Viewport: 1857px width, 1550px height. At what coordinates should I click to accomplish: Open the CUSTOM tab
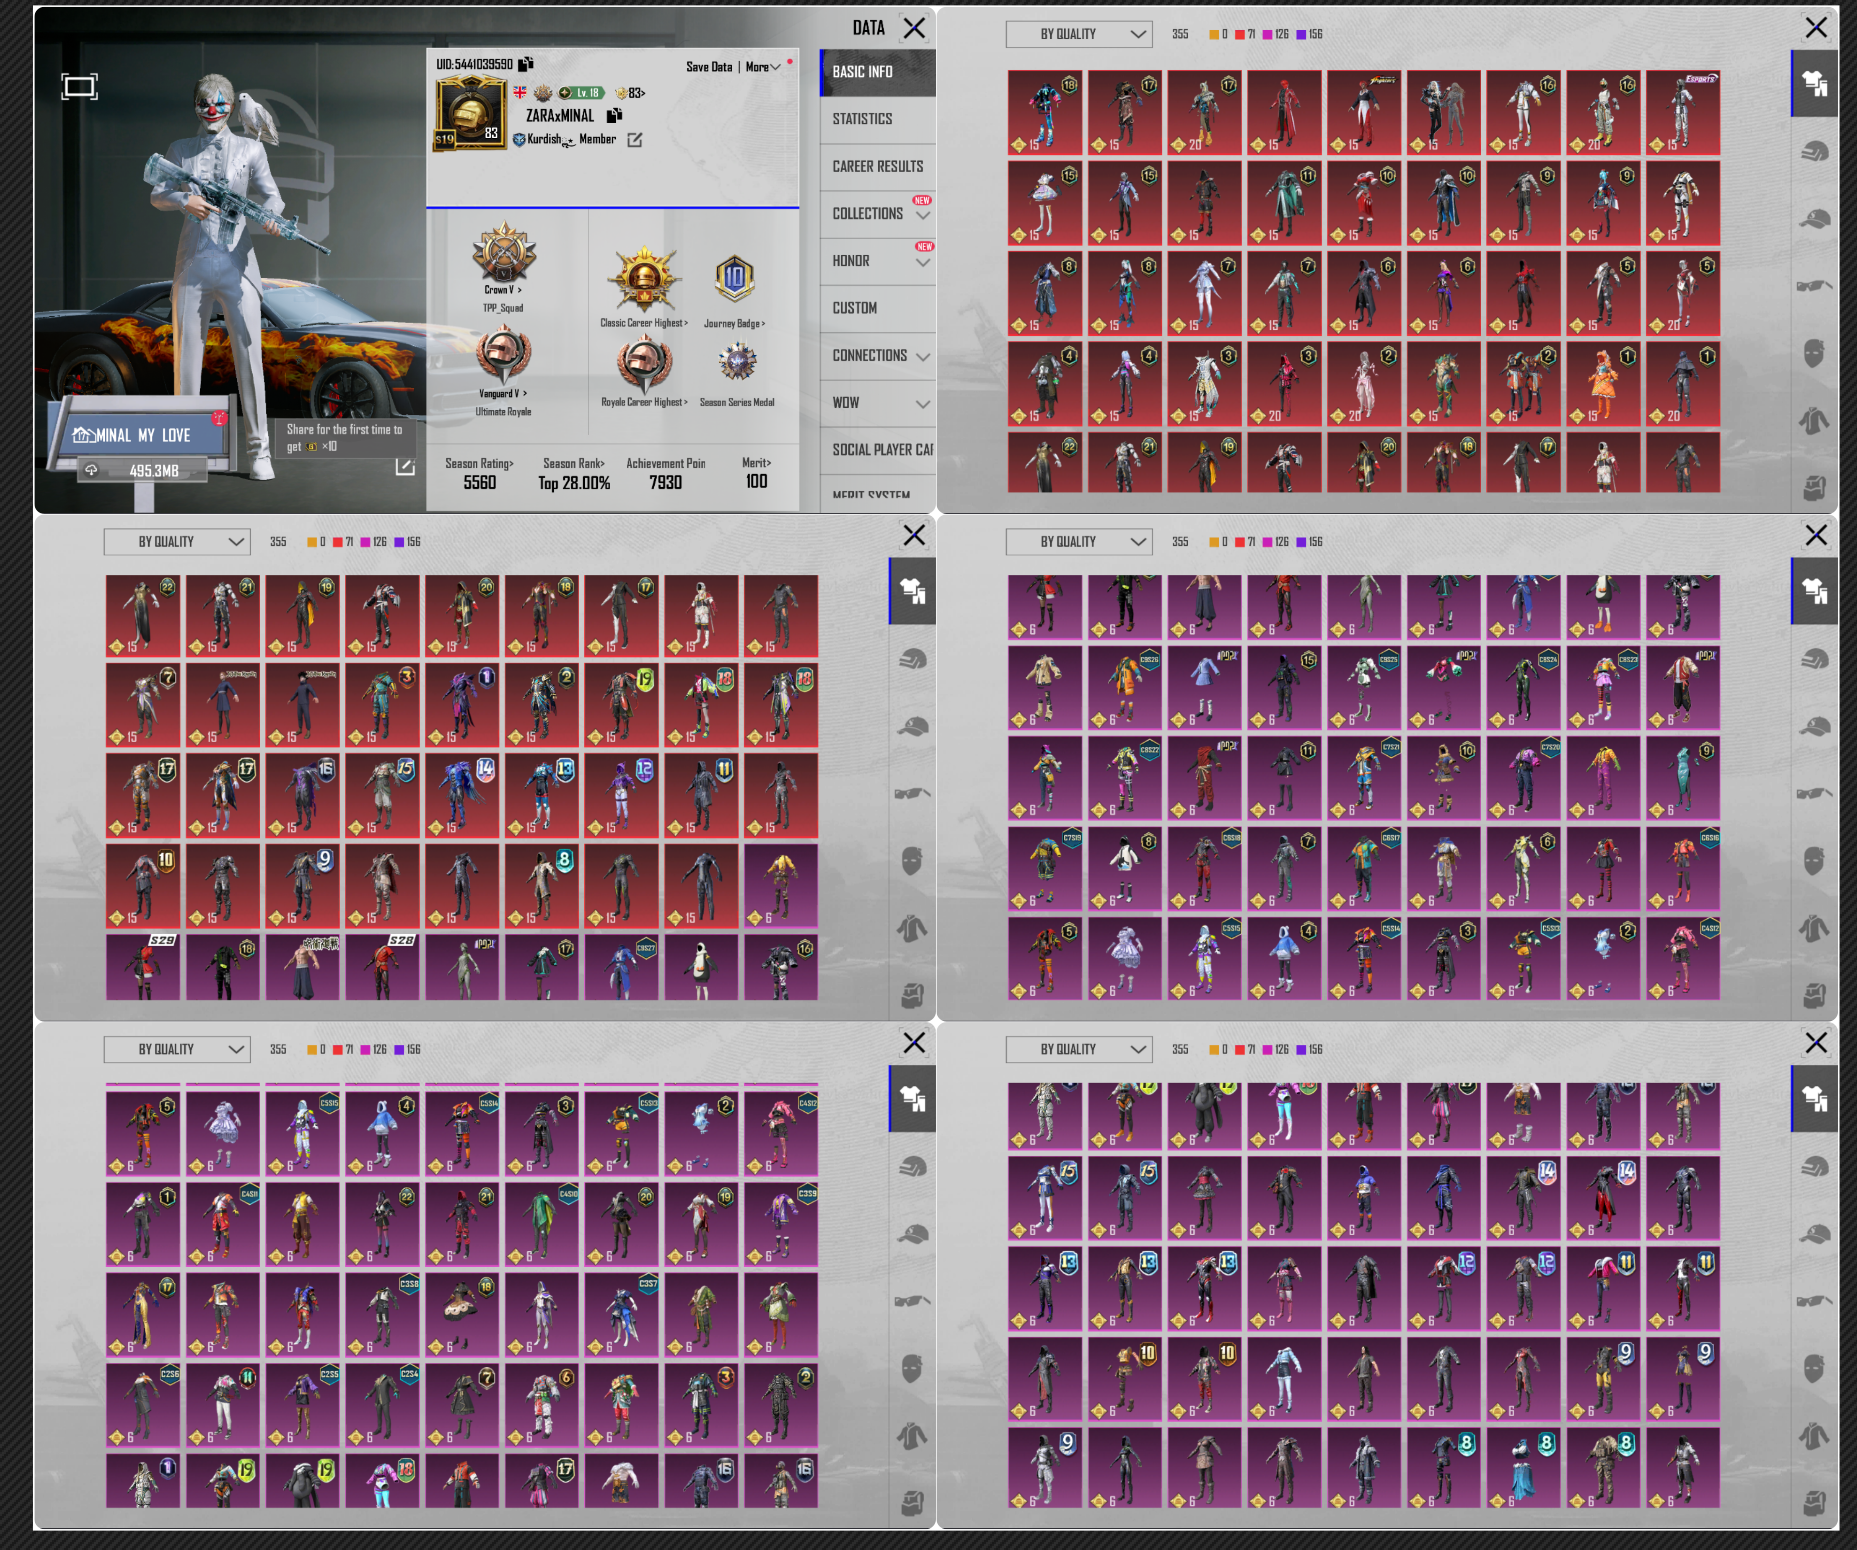pos(878,308)
